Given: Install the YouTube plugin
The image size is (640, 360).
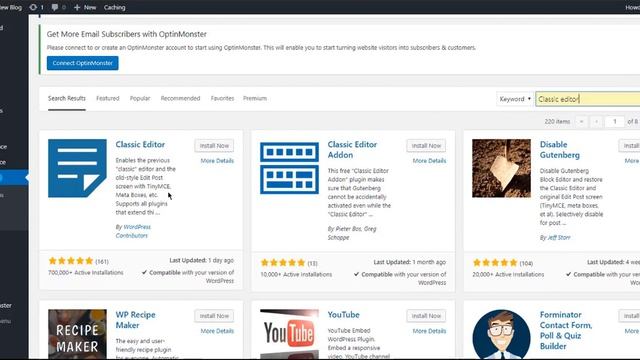Looking at the screenshot, I should pyautogui.click(x=426, y=316).
